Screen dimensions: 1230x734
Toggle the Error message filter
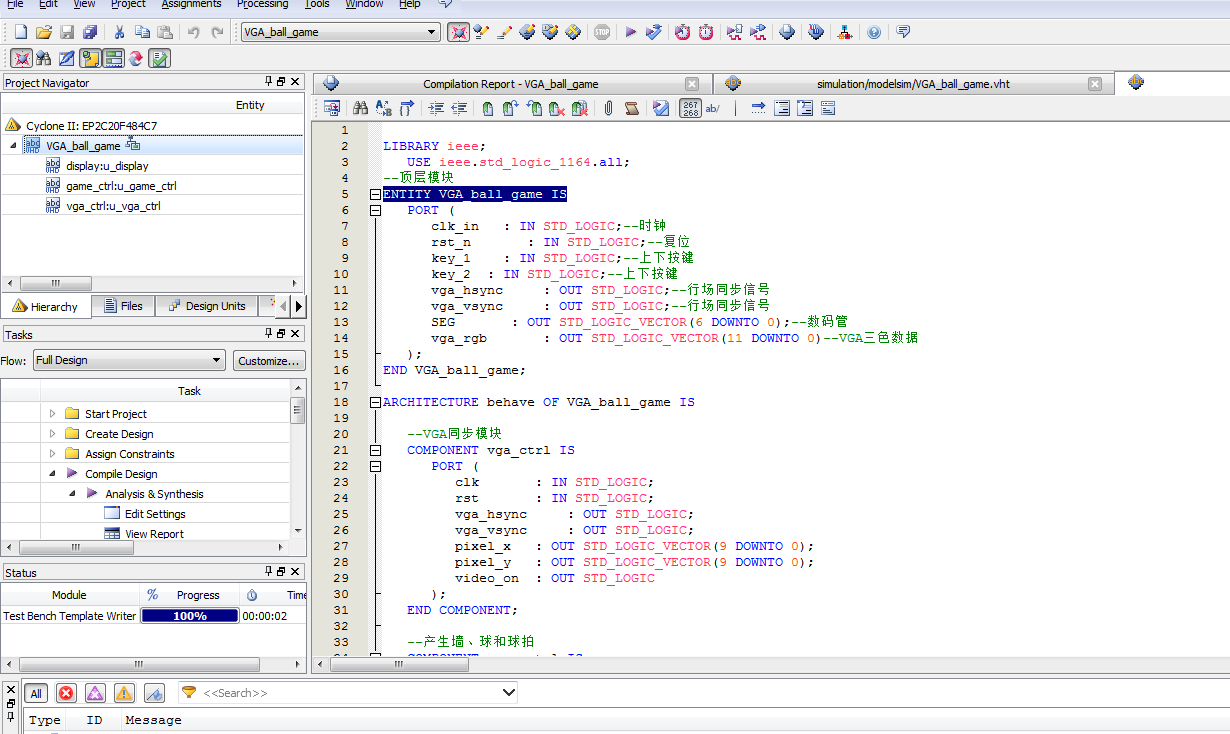pyautogui.click(x=66, y=693)
